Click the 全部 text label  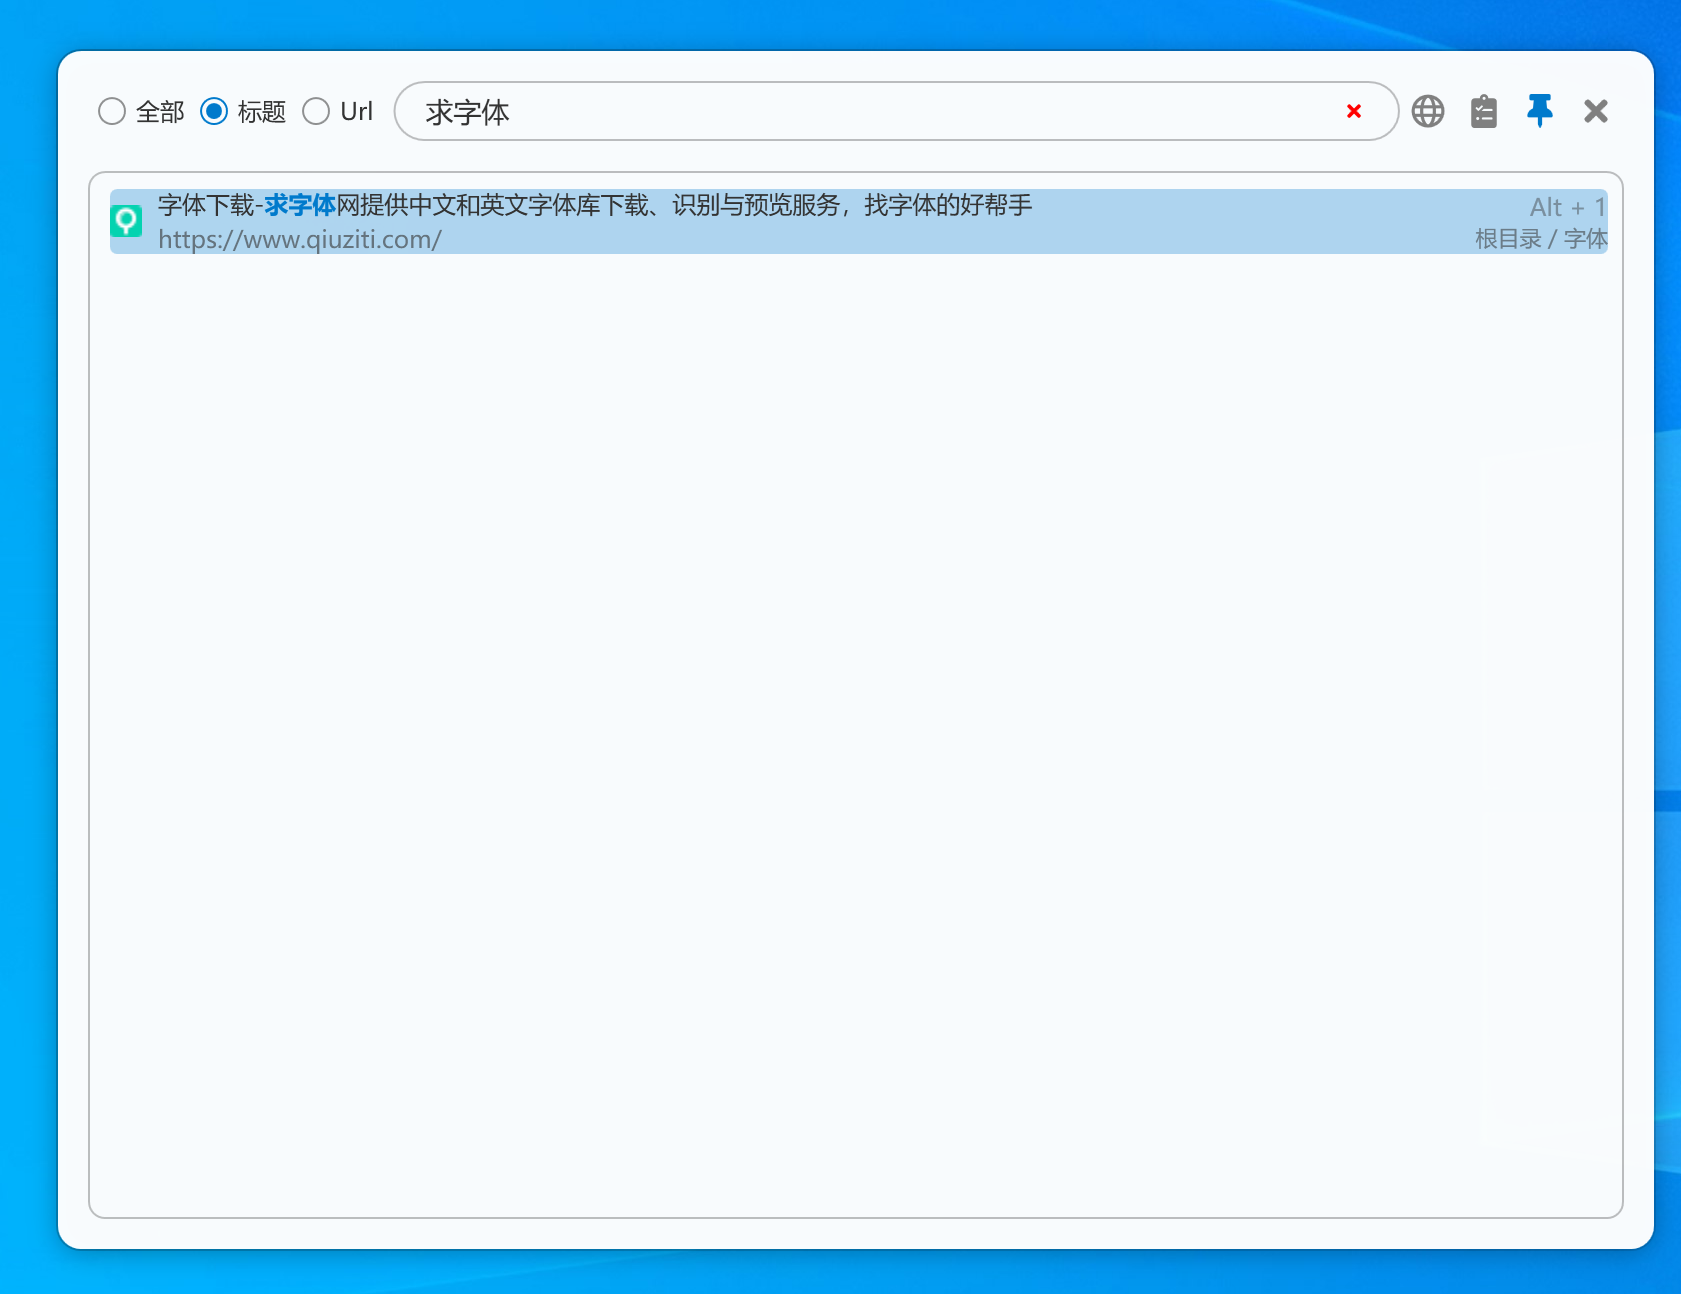(x=160, y=112)
